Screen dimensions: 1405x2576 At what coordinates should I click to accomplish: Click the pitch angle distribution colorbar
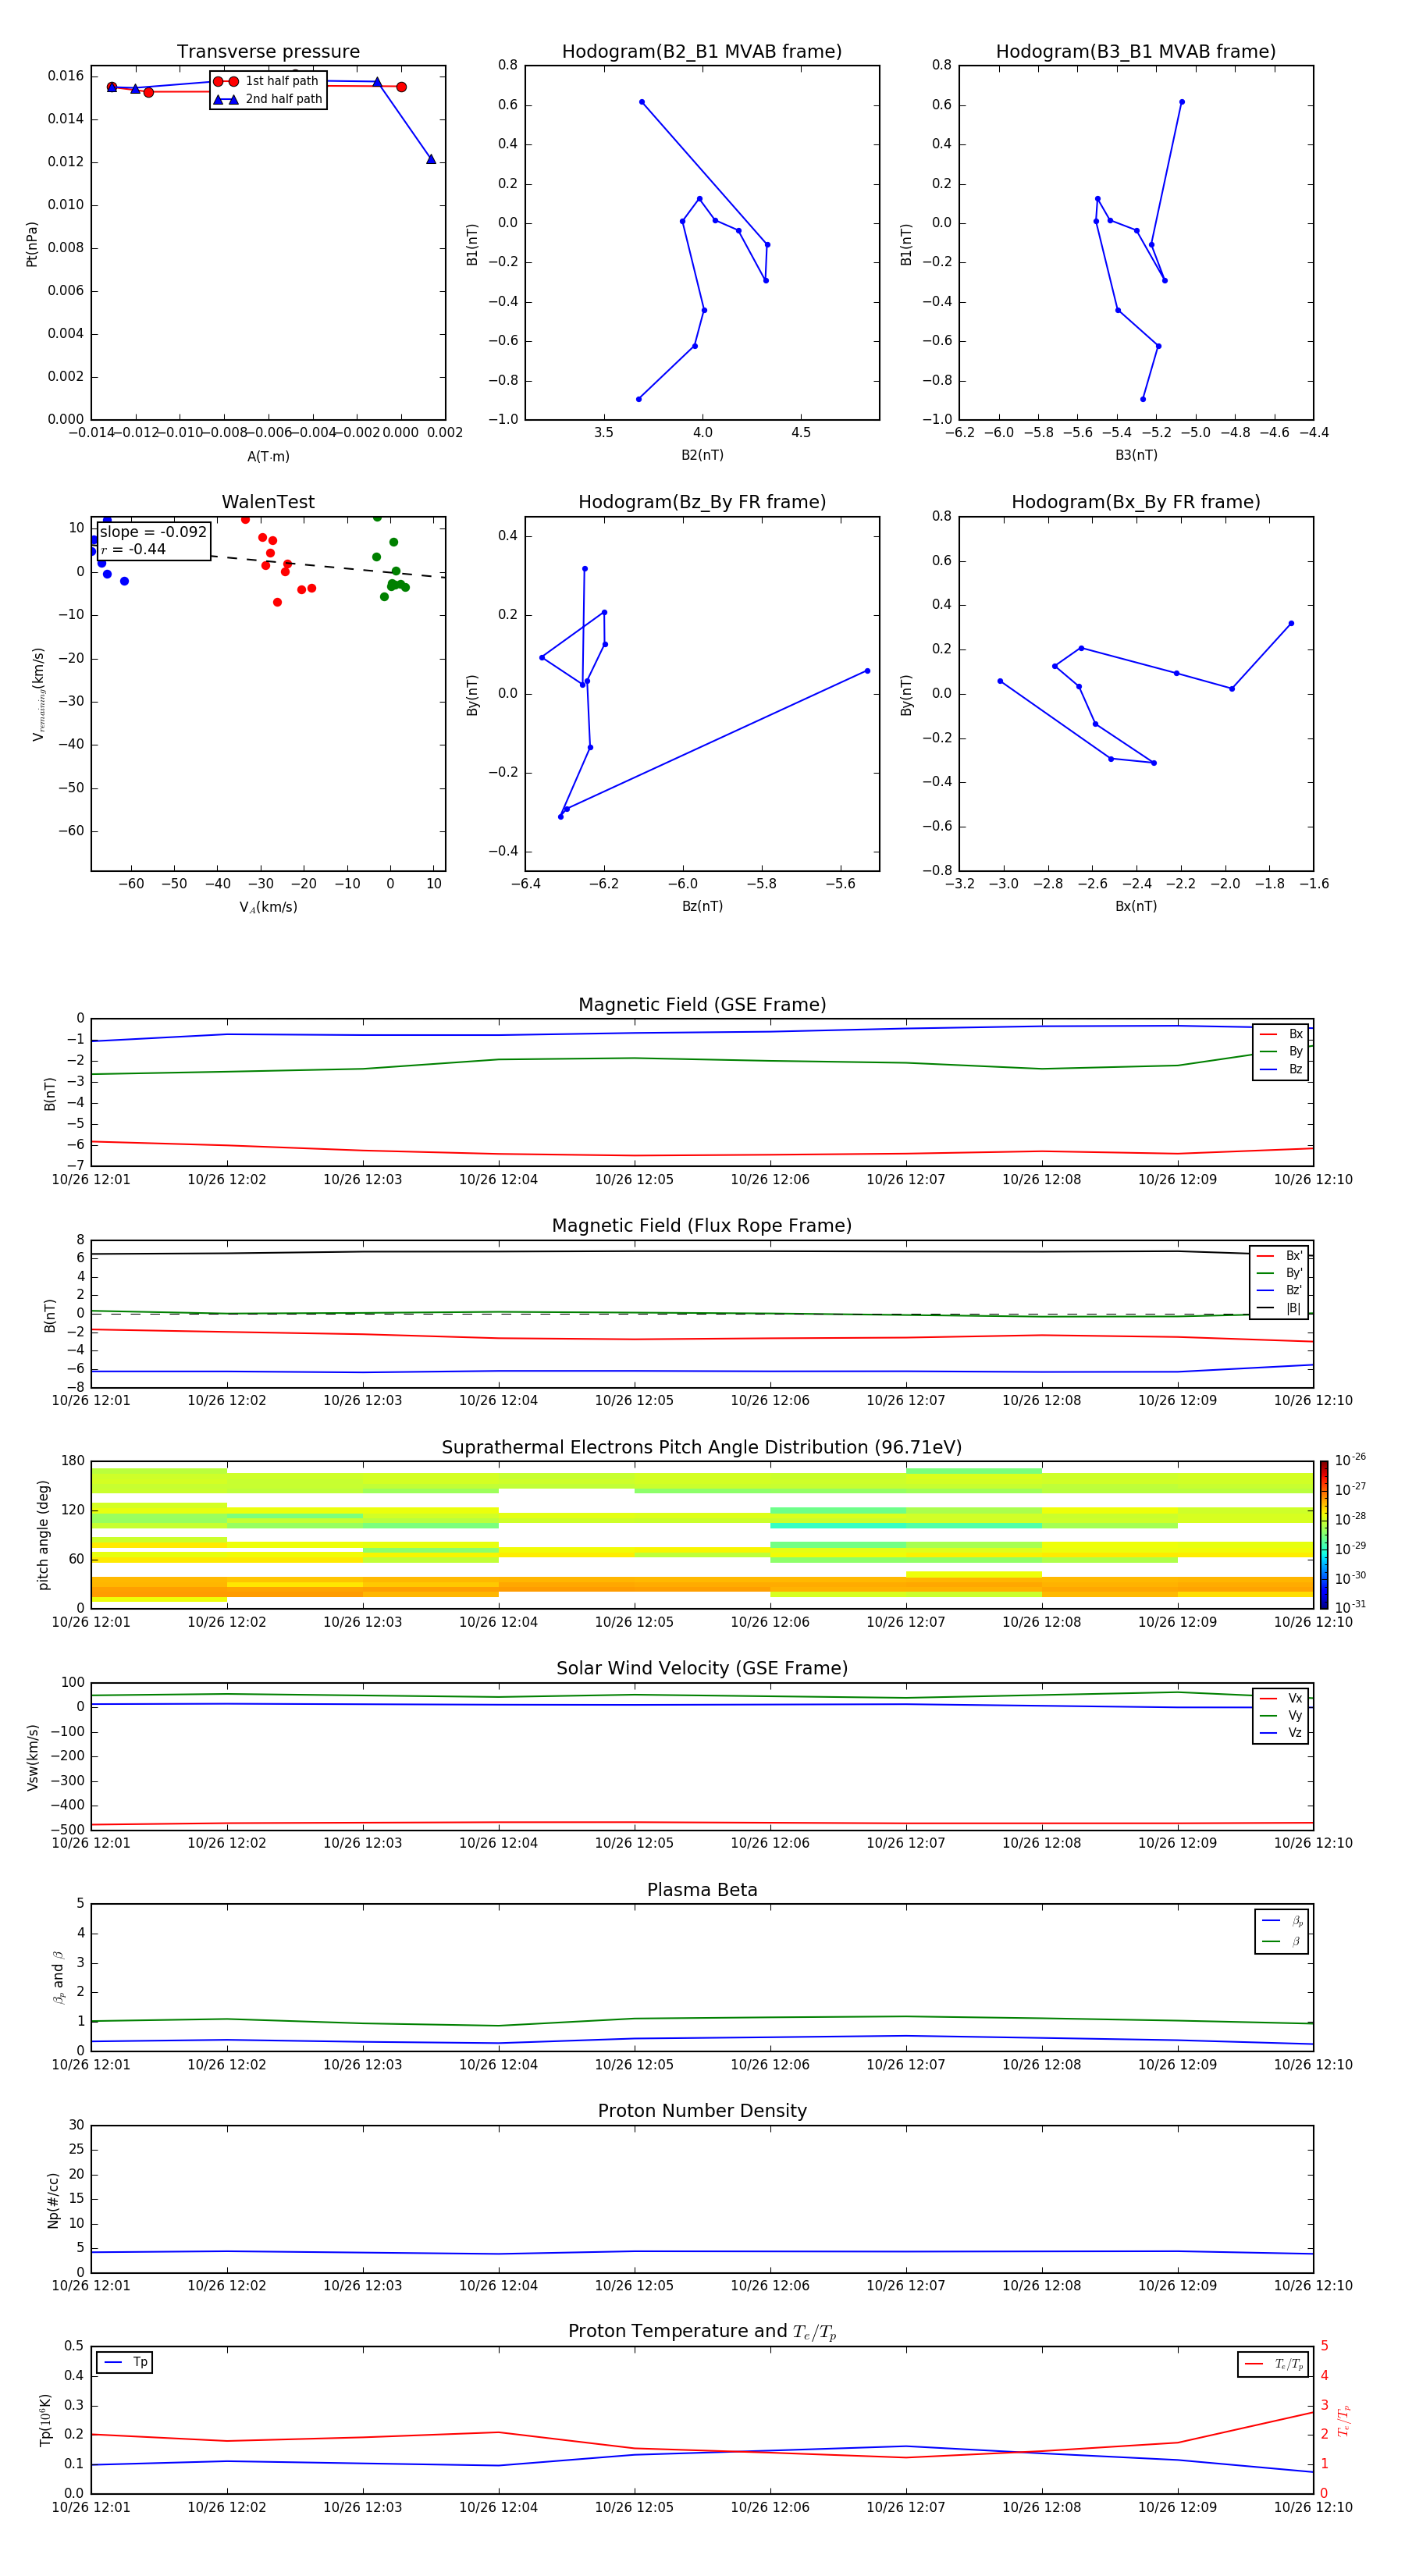tap(1324, 1535)
